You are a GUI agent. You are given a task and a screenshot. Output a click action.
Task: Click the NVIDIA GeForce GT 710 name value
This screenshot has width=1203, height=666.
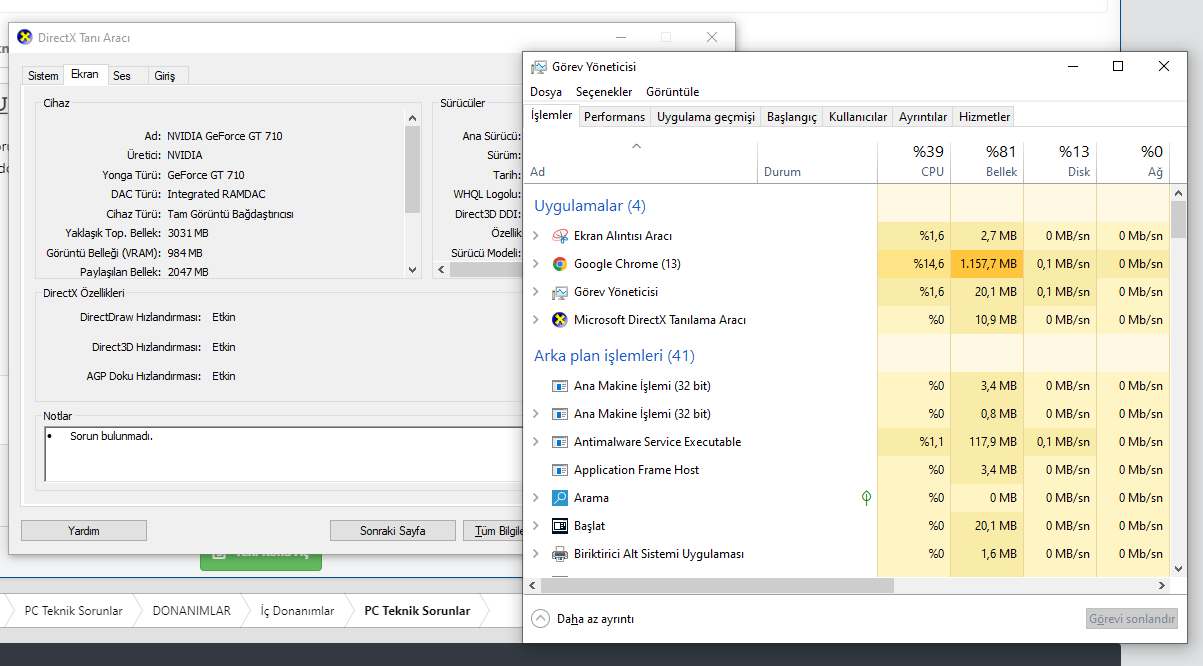225,136
